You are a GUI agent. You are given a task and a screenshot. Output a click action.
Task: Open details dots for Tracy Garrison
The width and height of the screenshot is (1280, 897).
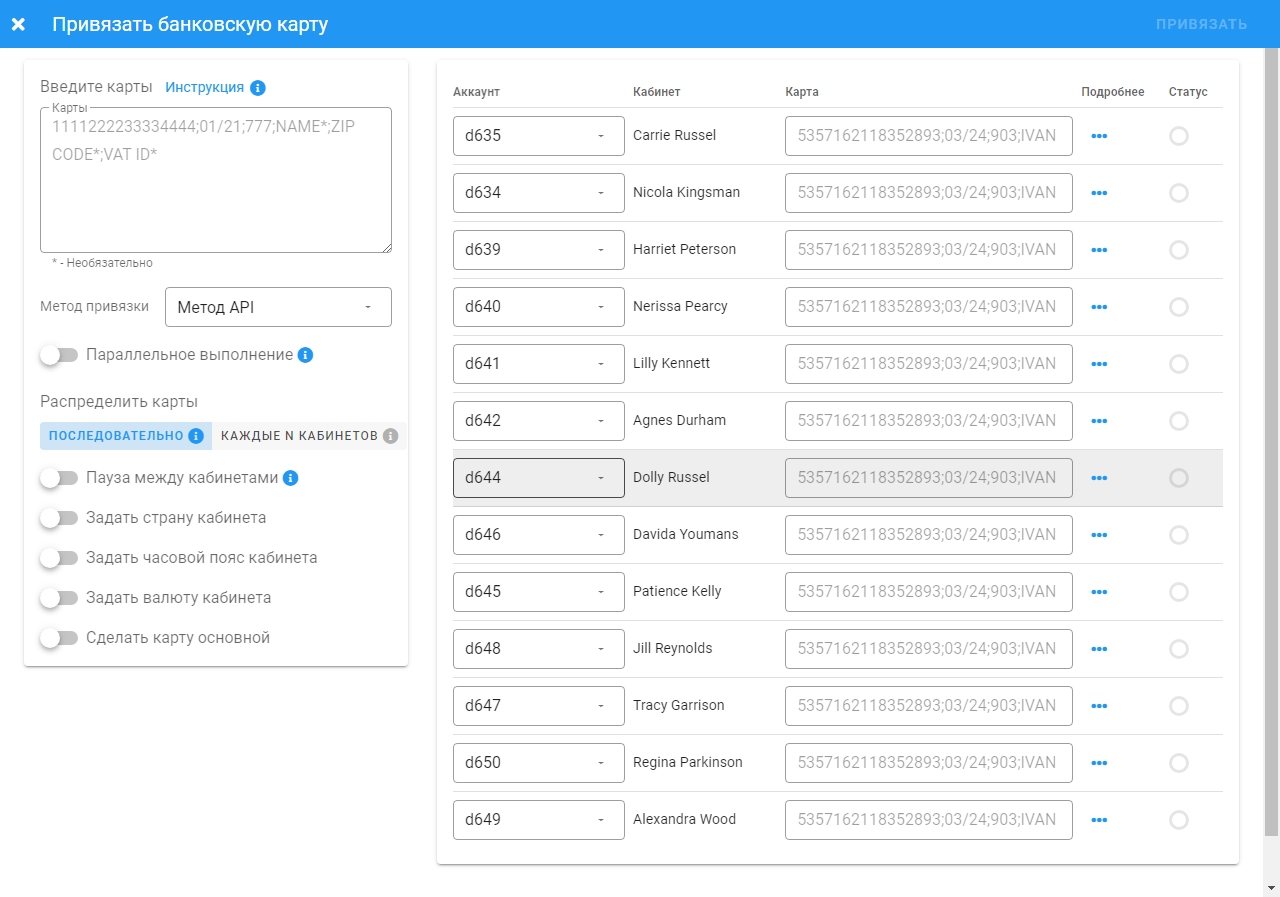pyautogui.click(x=1100, y=706)
